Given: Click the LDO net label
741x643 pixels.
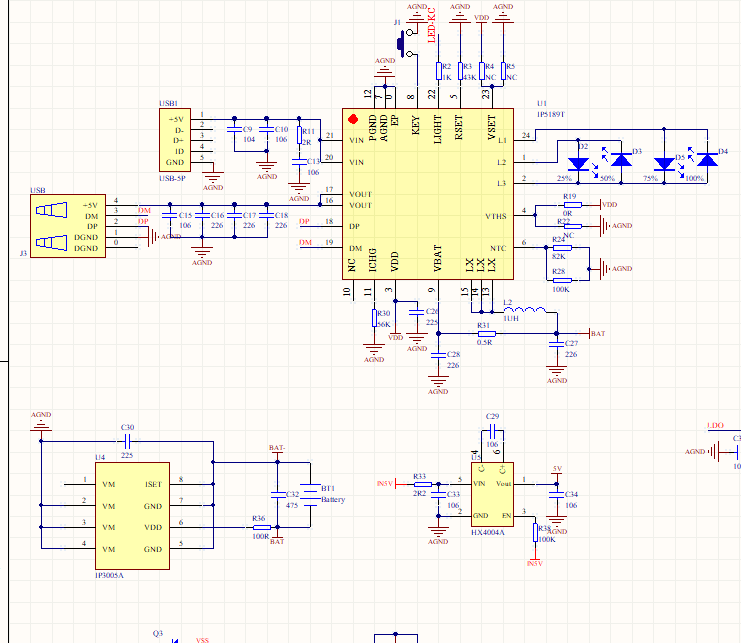Looking at the screenshot, I should (715, 425).
